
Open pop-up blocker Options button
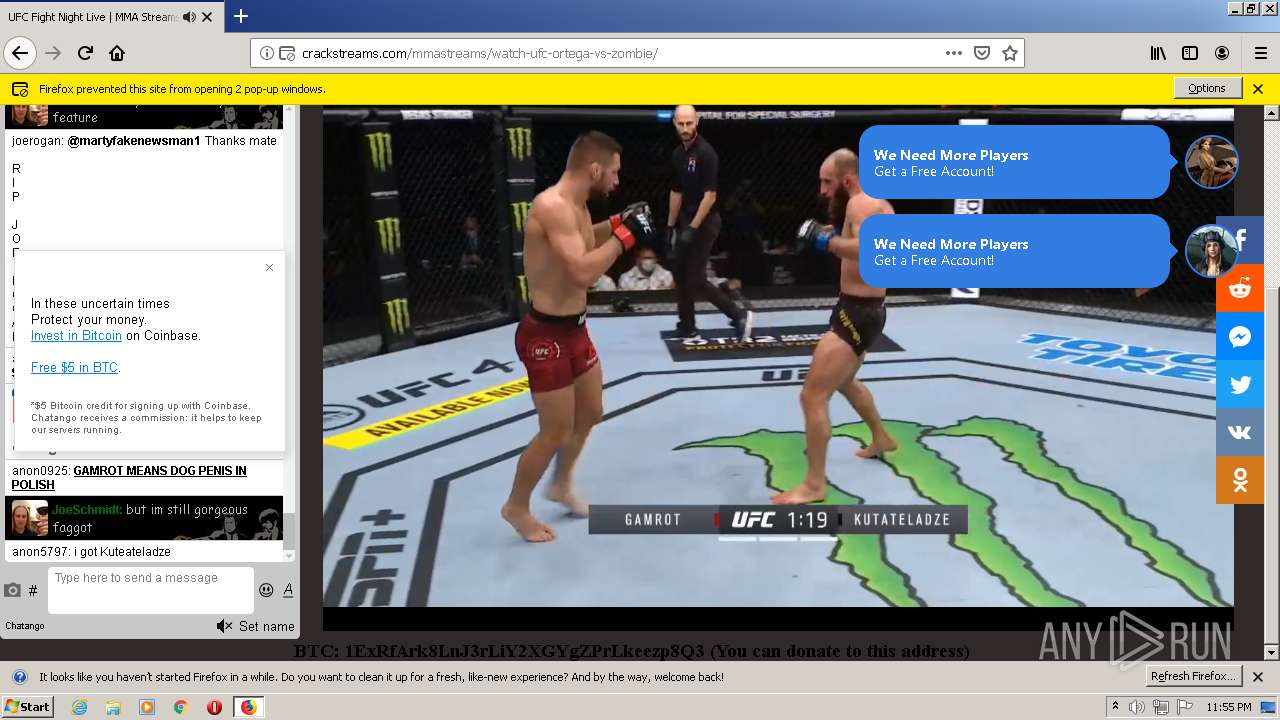(1207, 88)
